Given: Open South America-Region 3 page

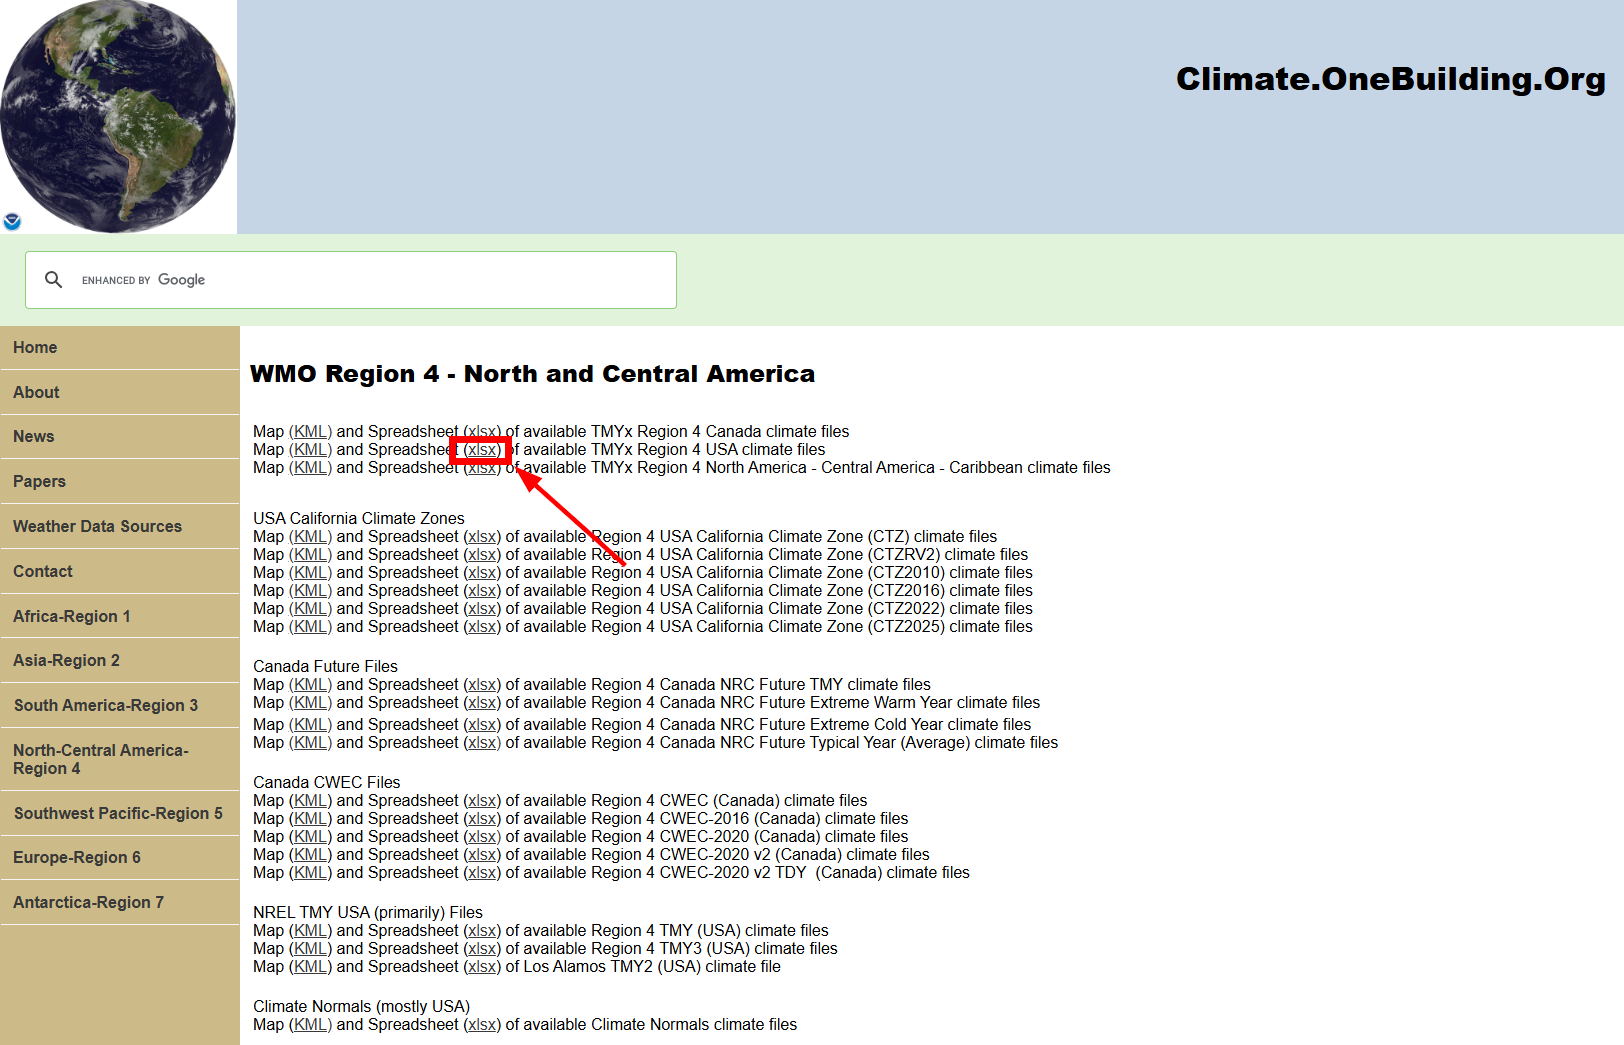Looking at the screenshot, I should (x=105, y=705).
